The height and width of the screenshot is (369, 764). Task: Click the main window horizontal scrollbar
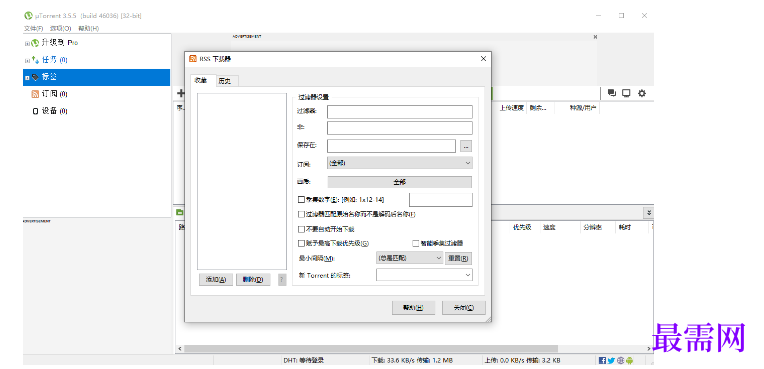tap(370, 349)
